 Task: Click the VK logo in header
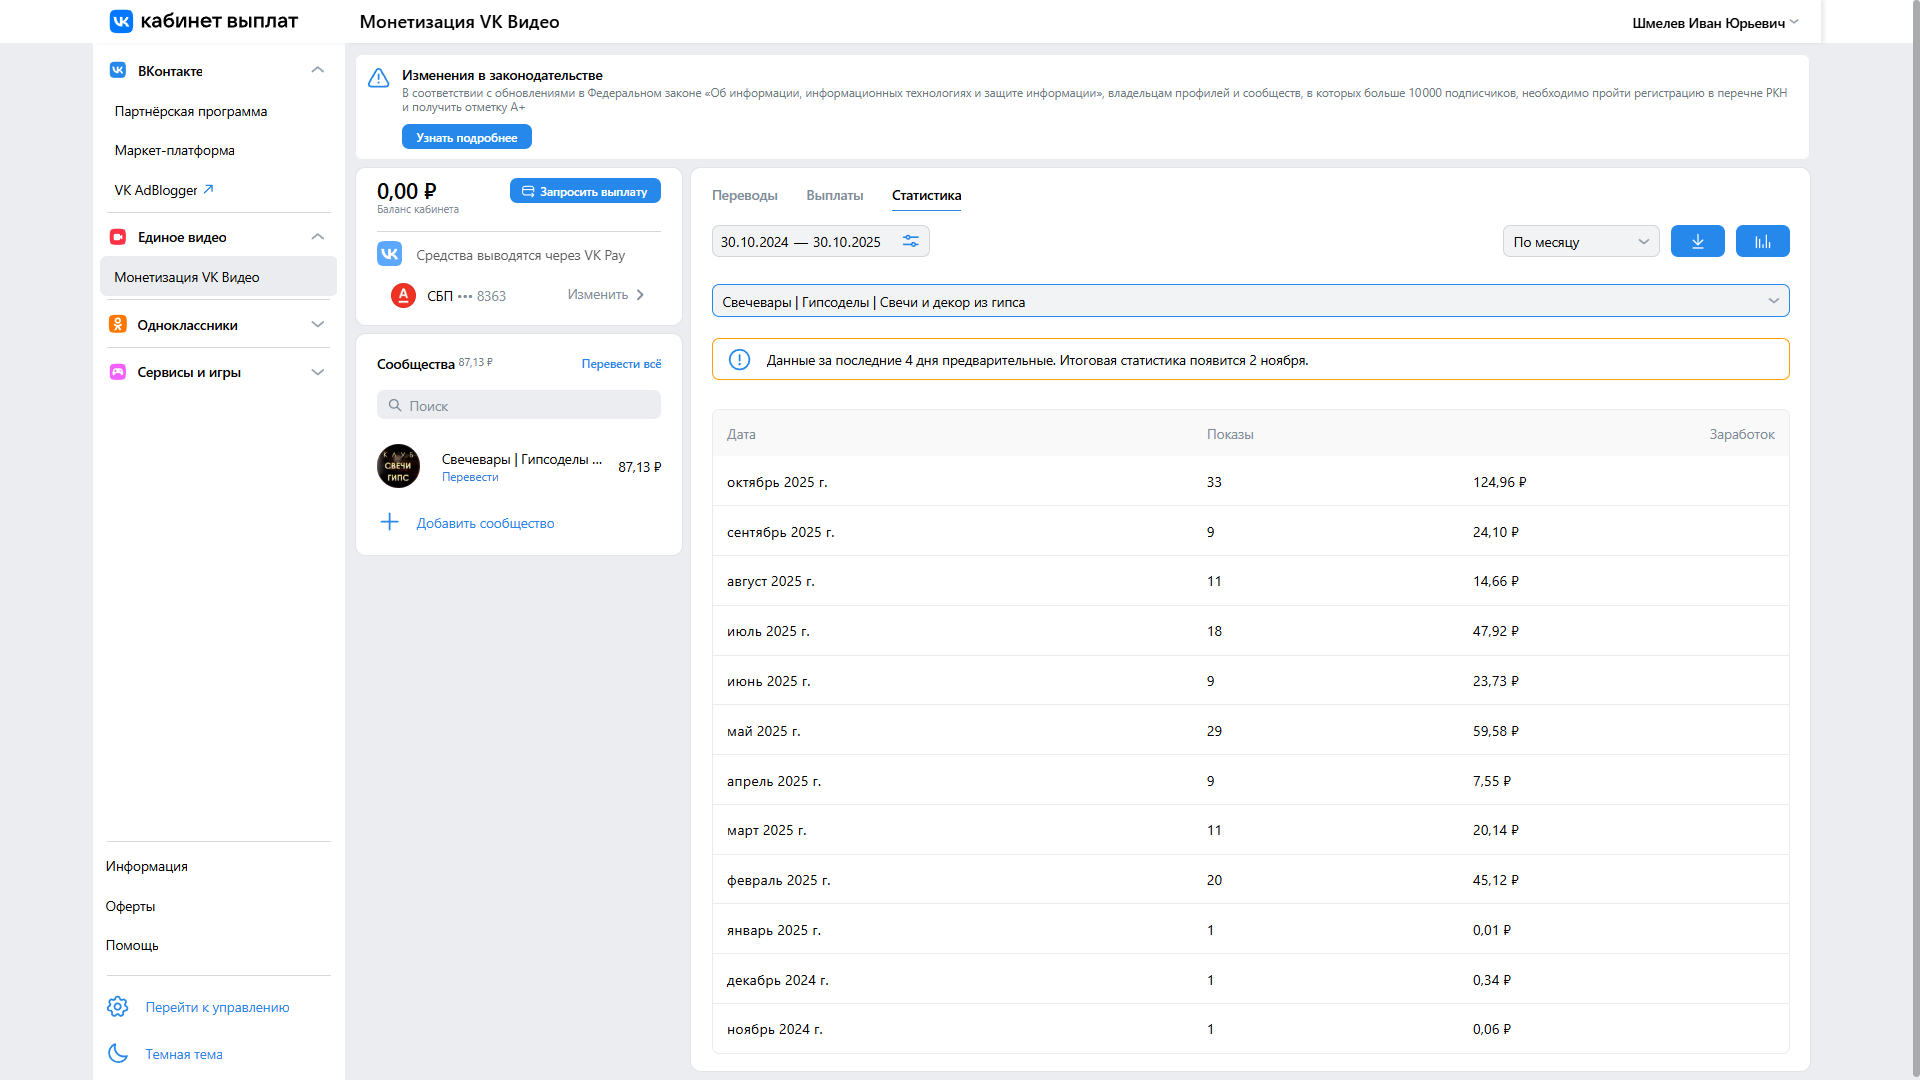pyautogui.click(x=121, y=21)
